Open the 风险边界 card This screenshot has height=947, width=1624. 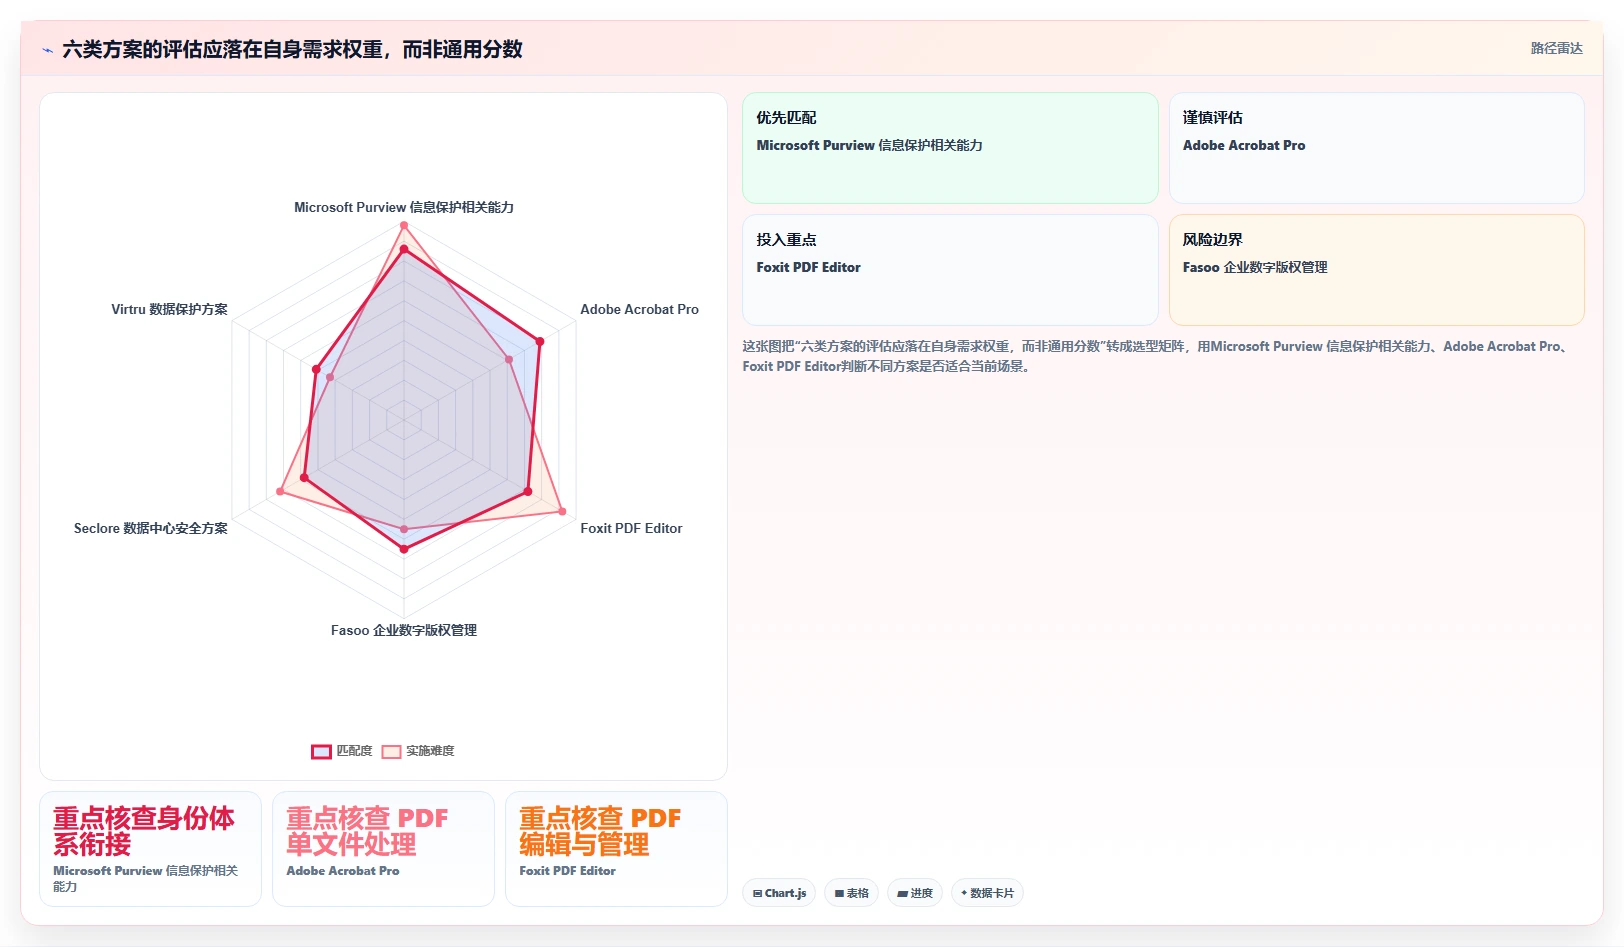point(1376,270)
